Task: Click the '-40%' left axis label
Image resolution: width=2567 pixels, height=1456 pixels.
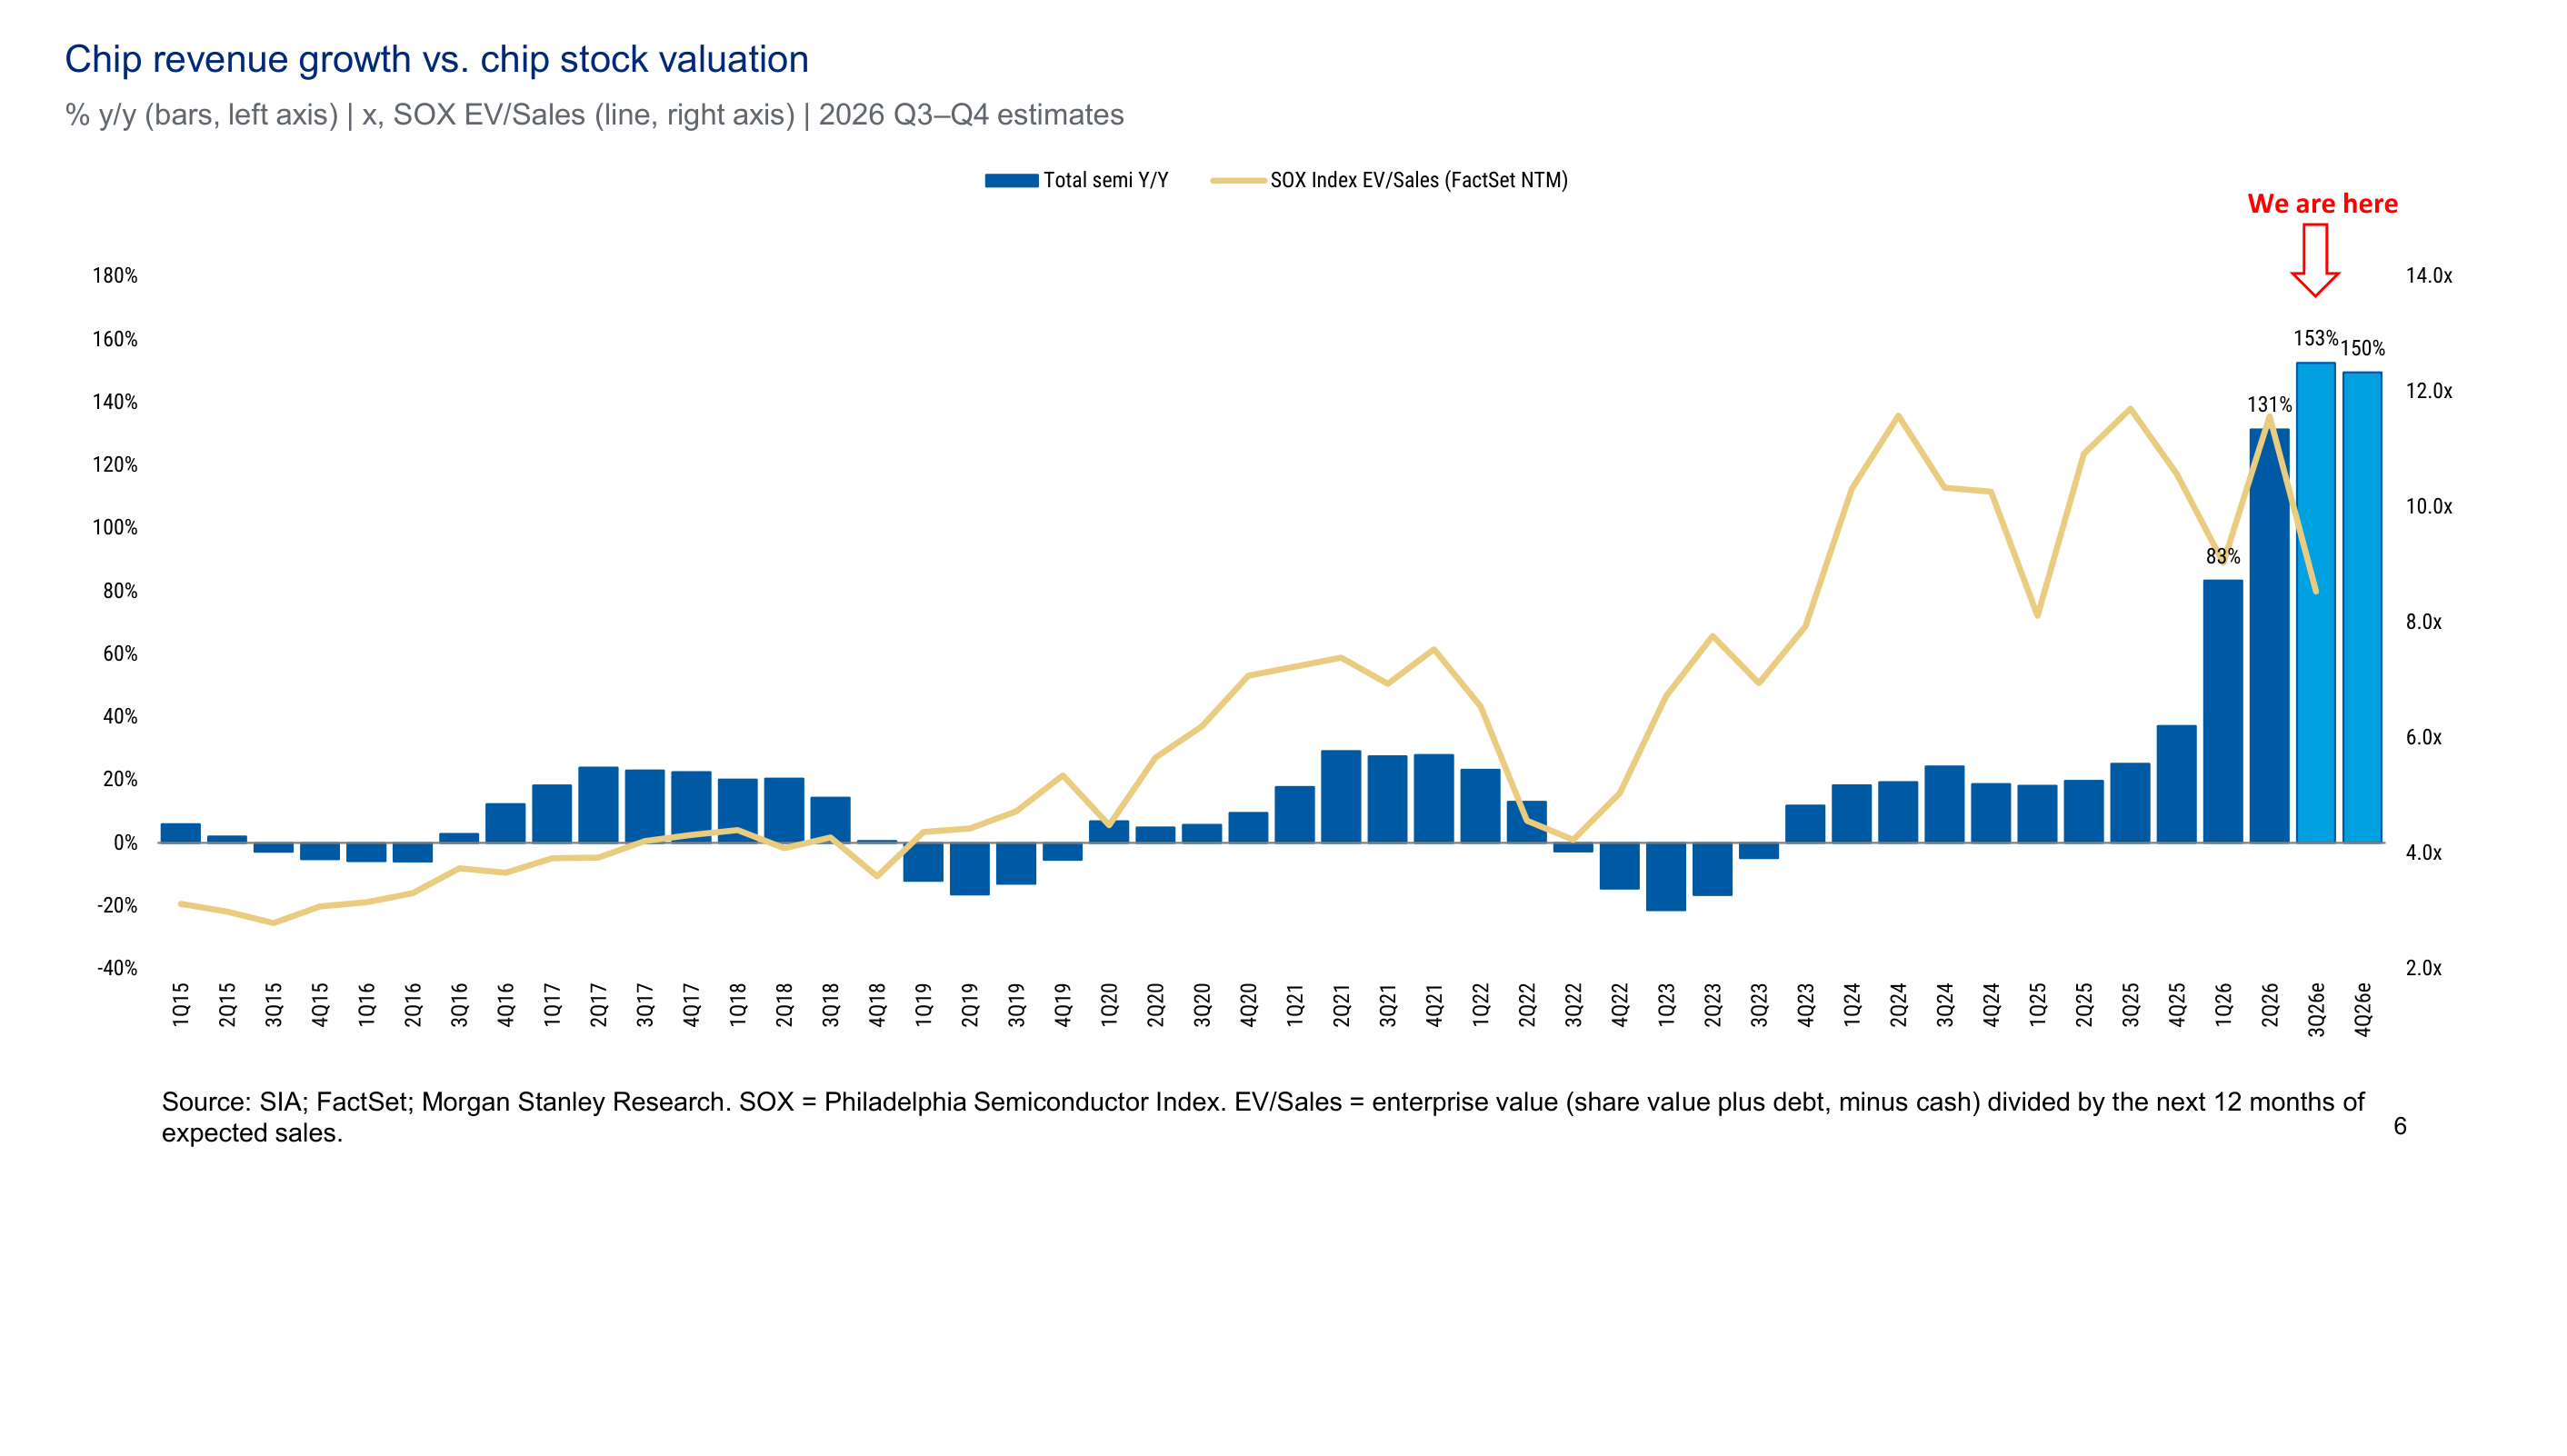Action: [x=117, y=969]
